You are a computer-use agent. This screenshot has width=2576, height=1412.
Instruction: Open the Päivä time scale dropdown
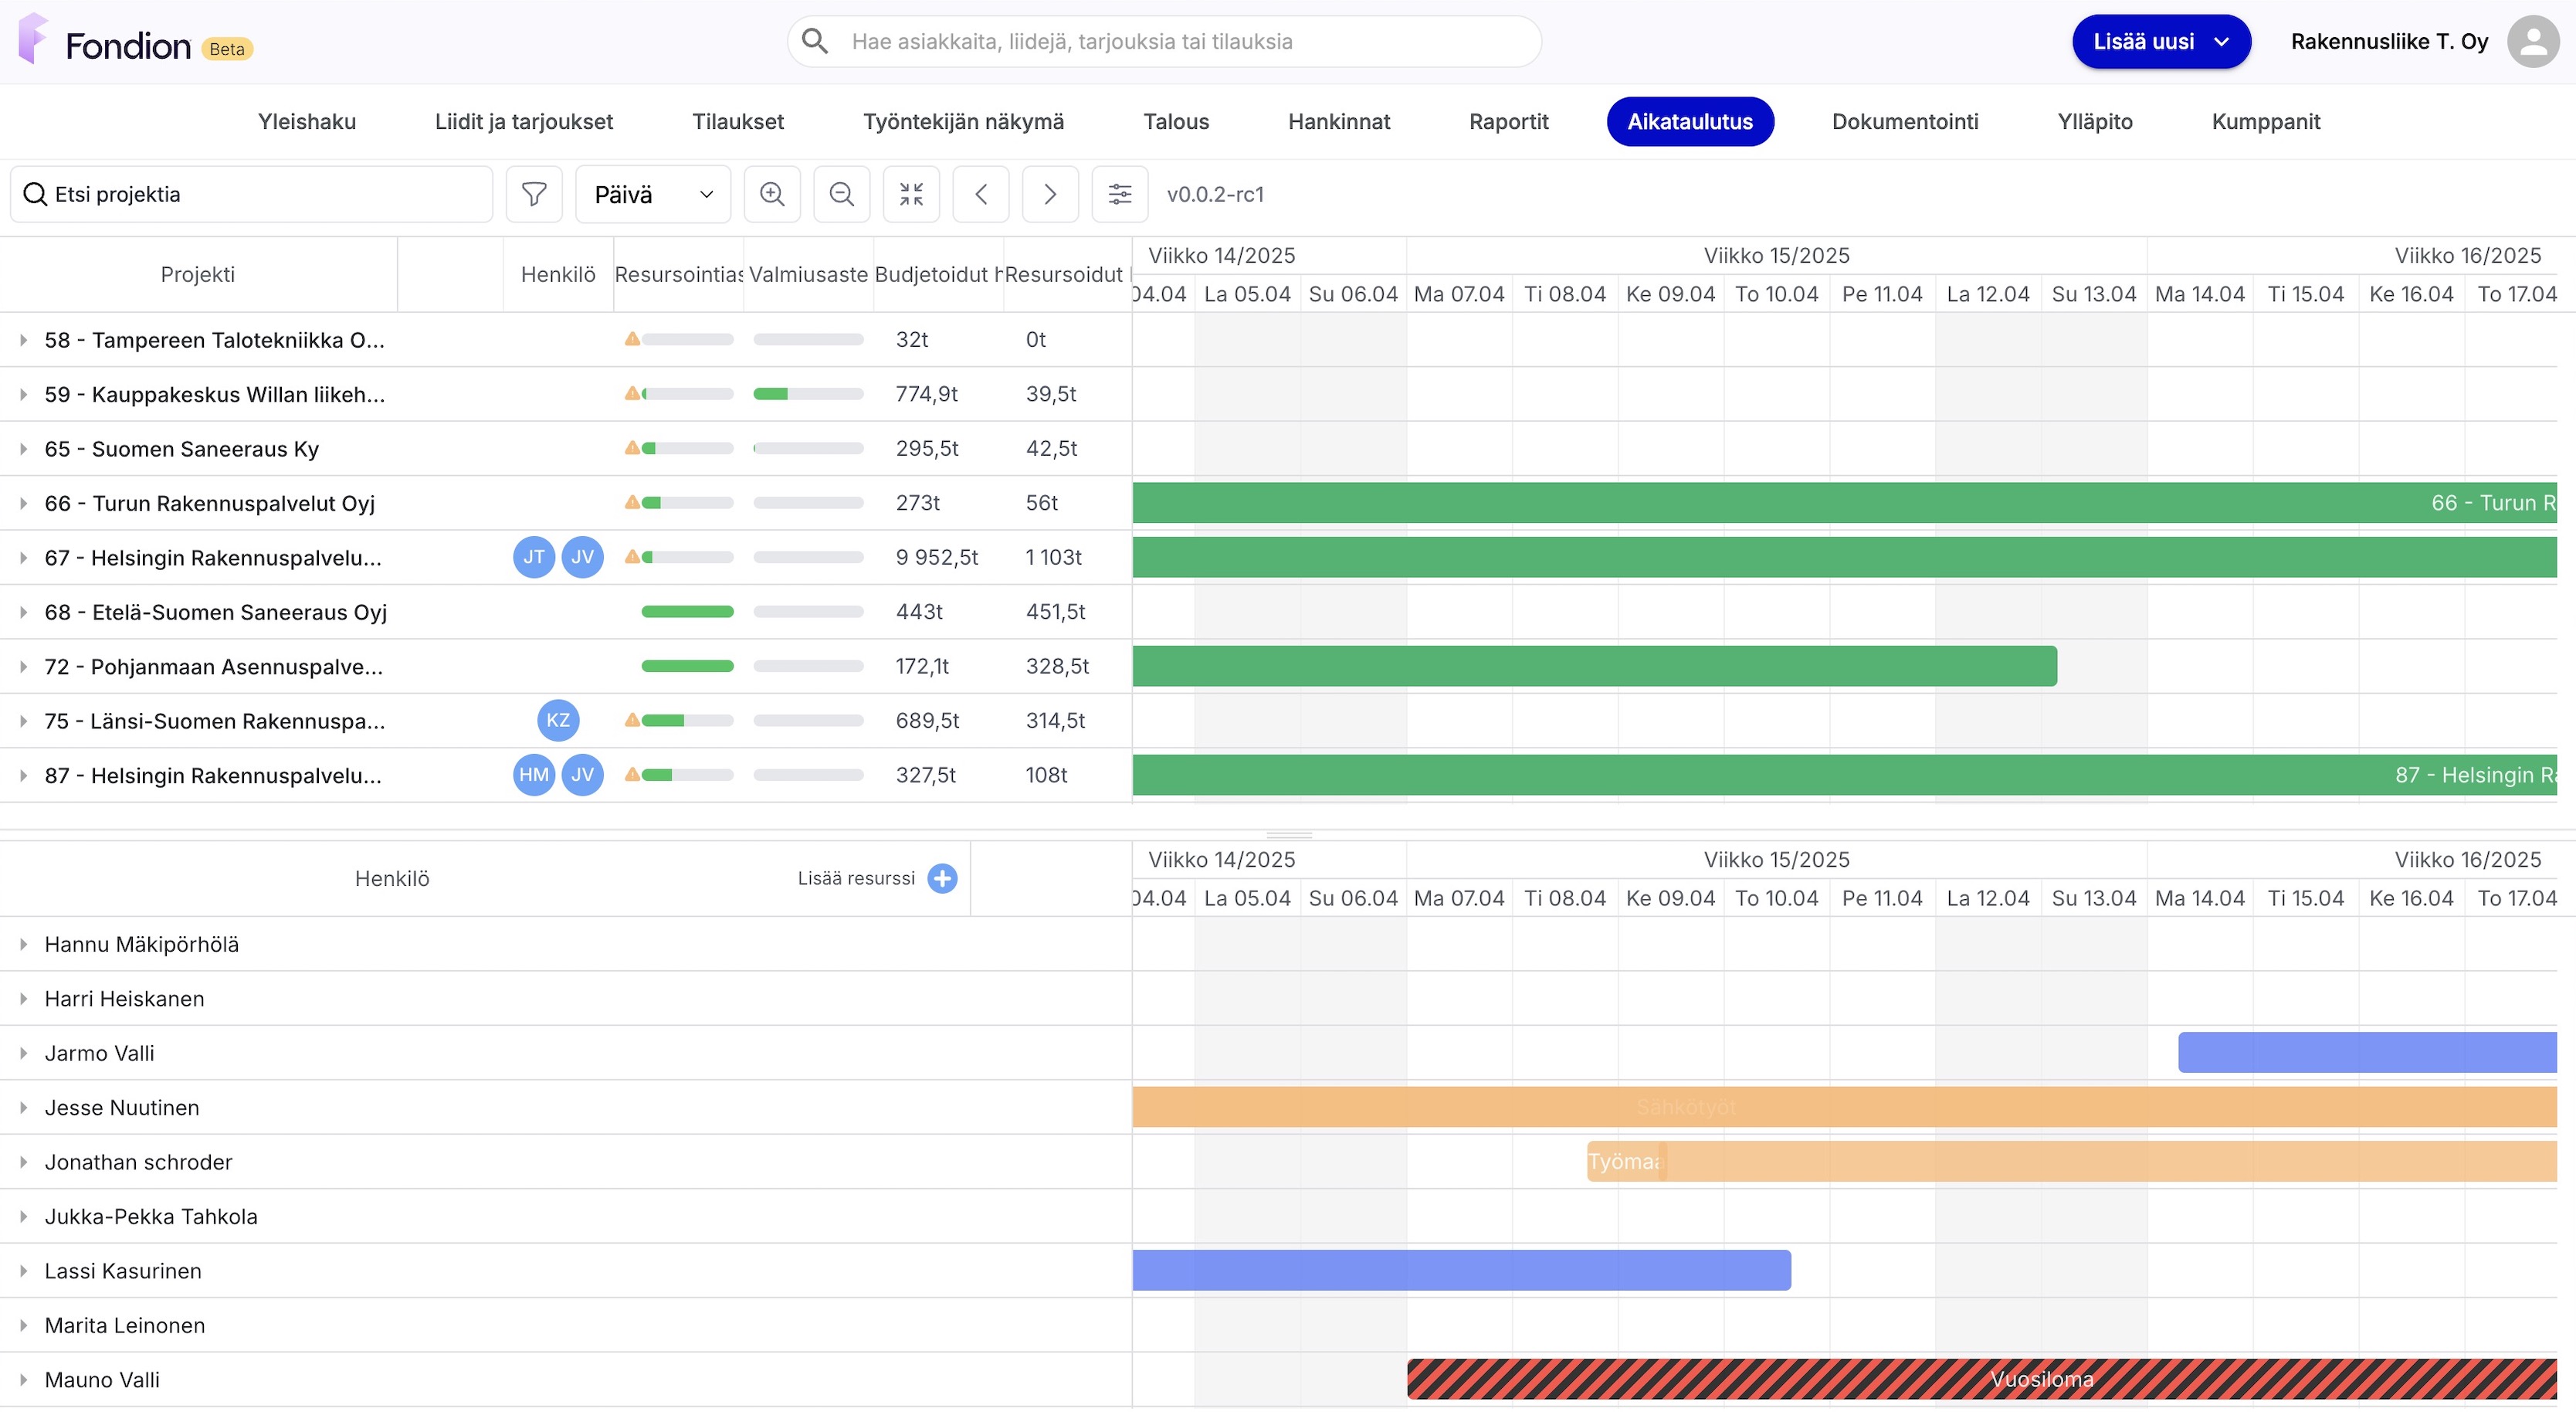click(653, 194)
